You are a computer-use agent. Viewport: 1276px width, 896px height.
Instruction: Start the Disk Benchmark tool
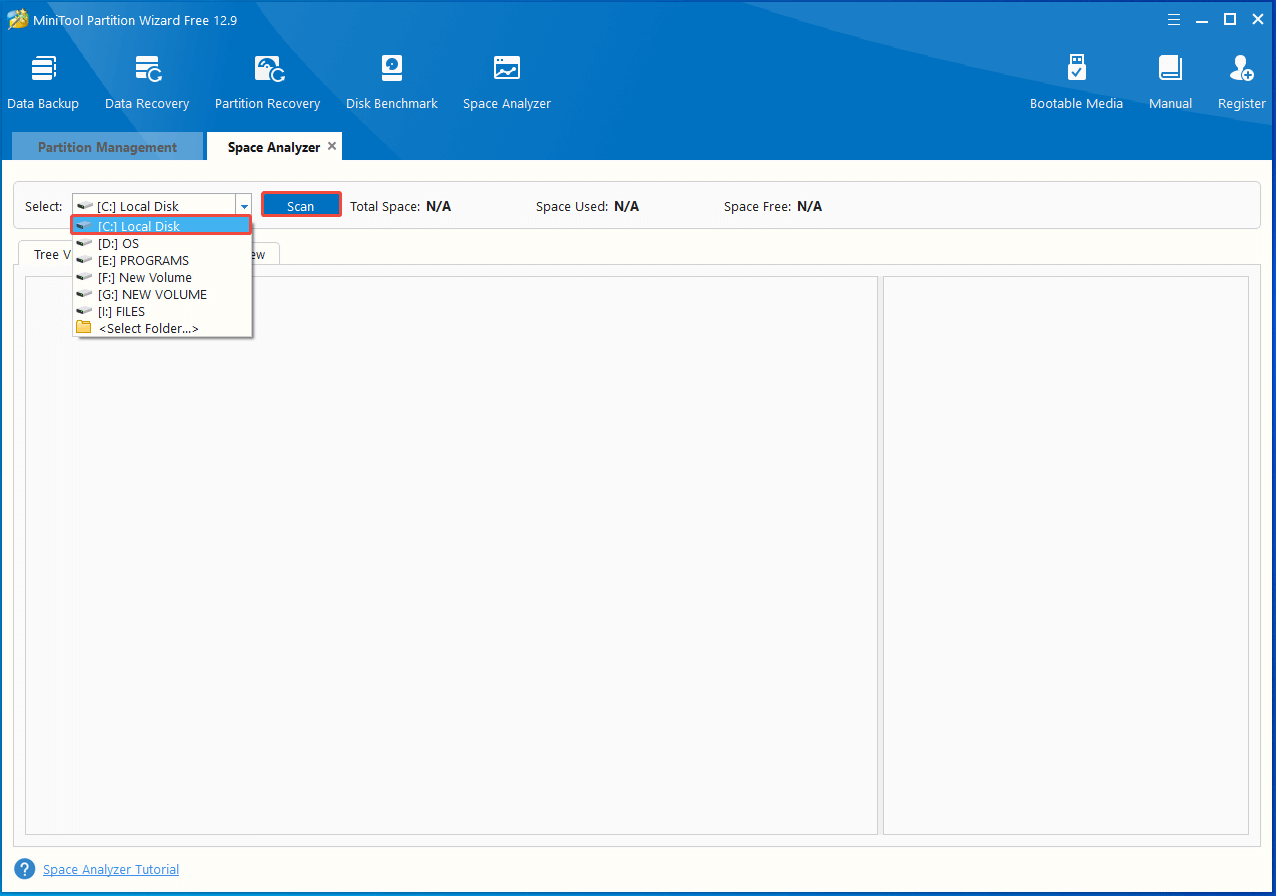coord(392,83)
